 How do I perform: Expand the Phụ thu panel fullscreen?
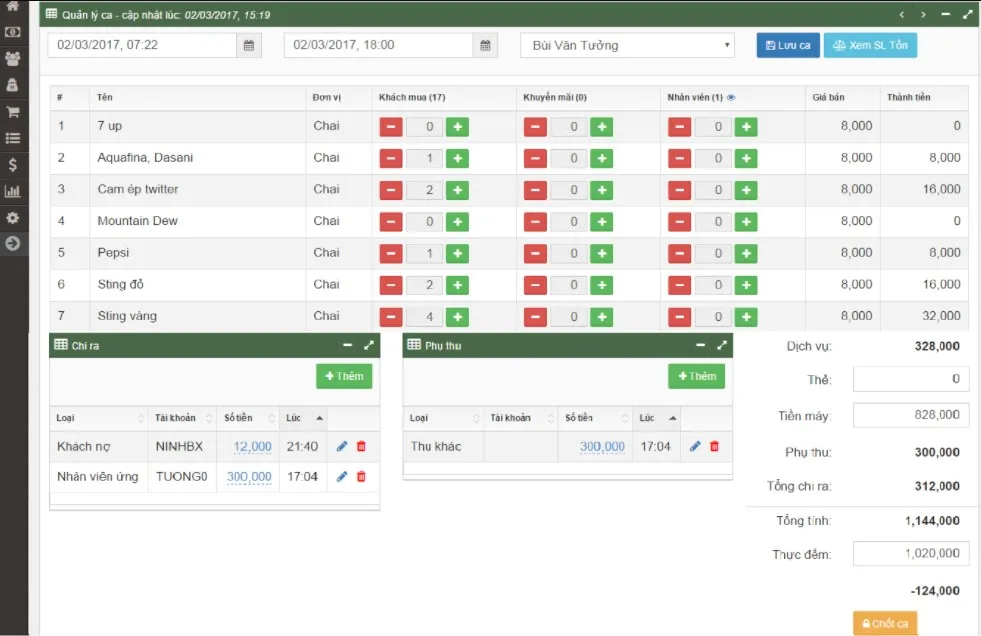[722, 345]
